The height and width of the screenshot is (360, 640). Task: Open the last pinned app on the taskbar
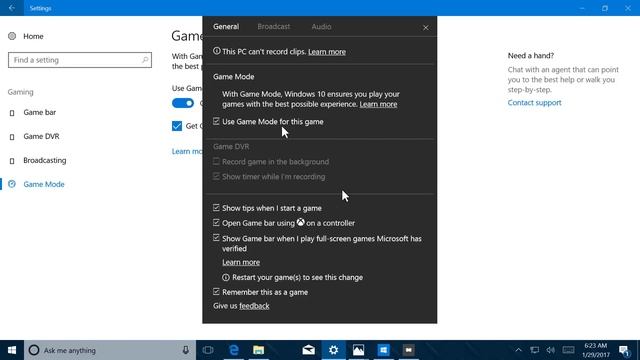[x=408, y=350]
